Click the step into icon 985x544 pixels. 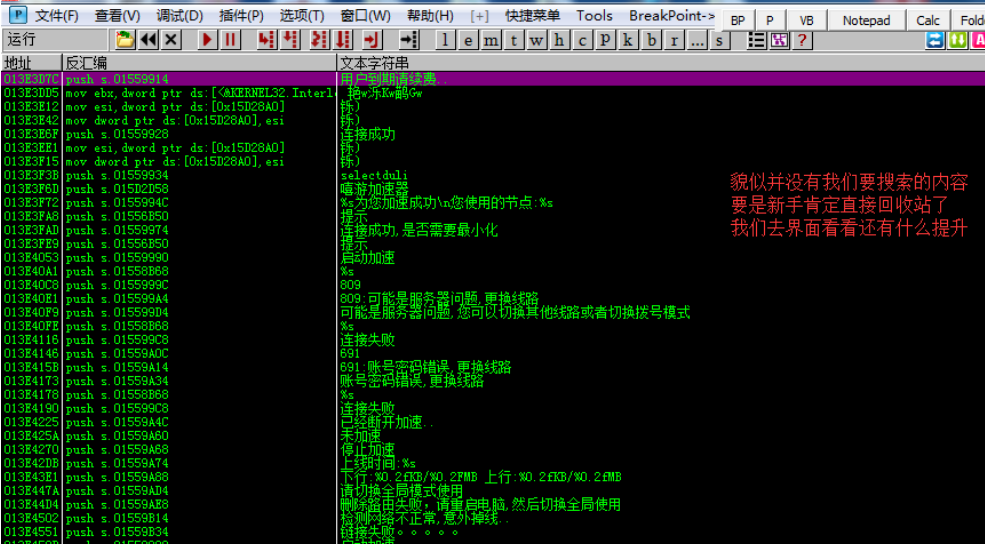point(267,40)
